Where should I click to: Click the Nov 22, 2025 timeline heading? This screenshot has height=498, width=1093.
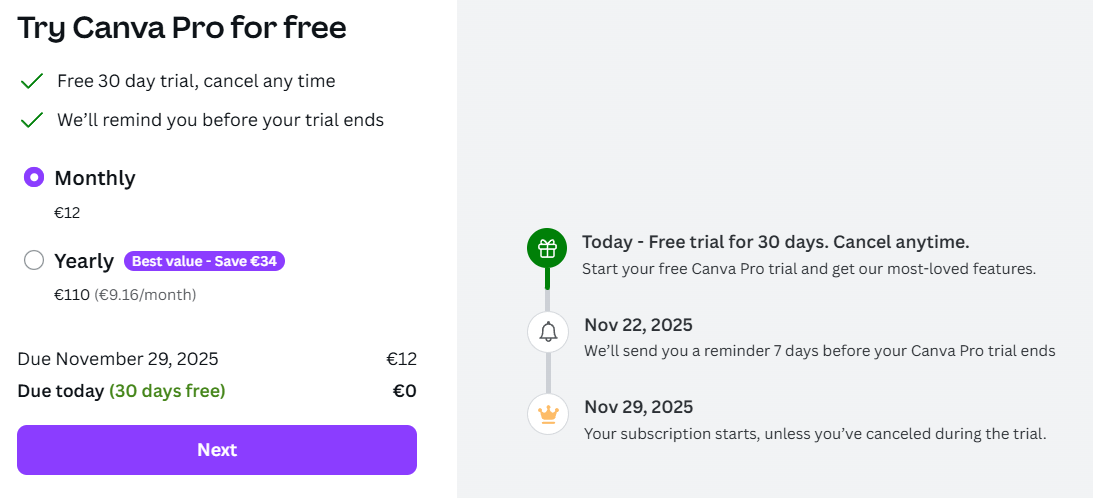[638, 325]
